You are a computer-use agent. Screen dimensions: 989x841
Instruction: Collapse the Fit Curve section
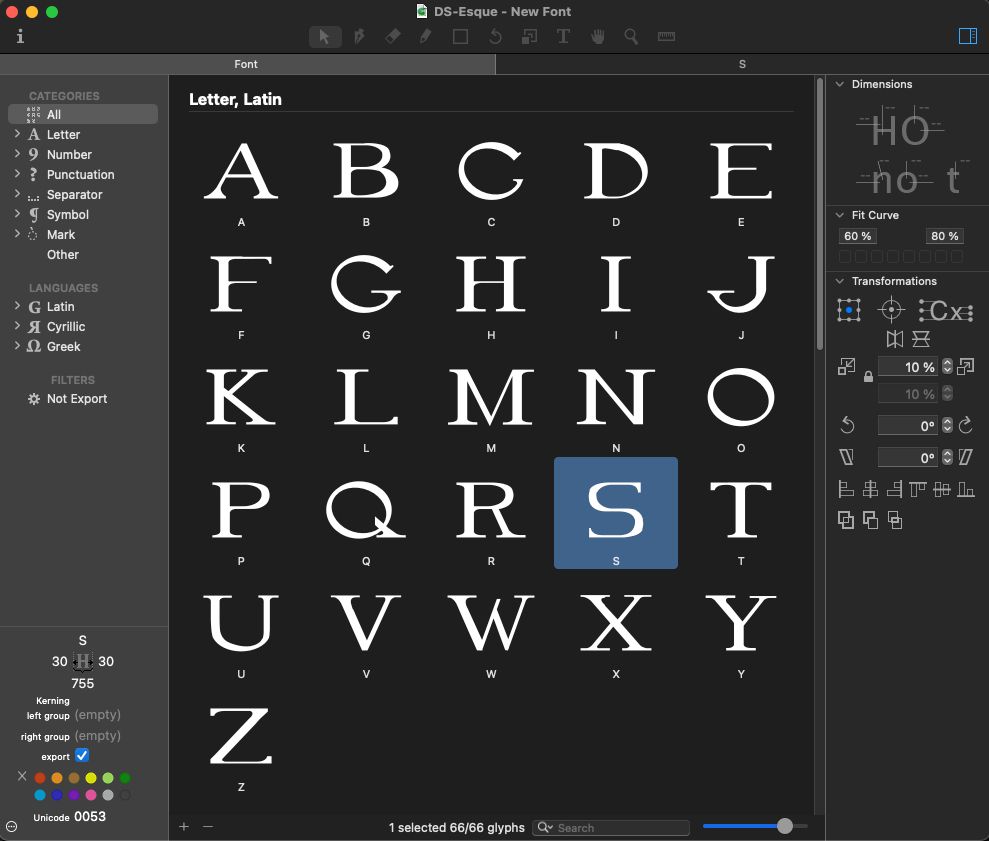click(840, 215)
